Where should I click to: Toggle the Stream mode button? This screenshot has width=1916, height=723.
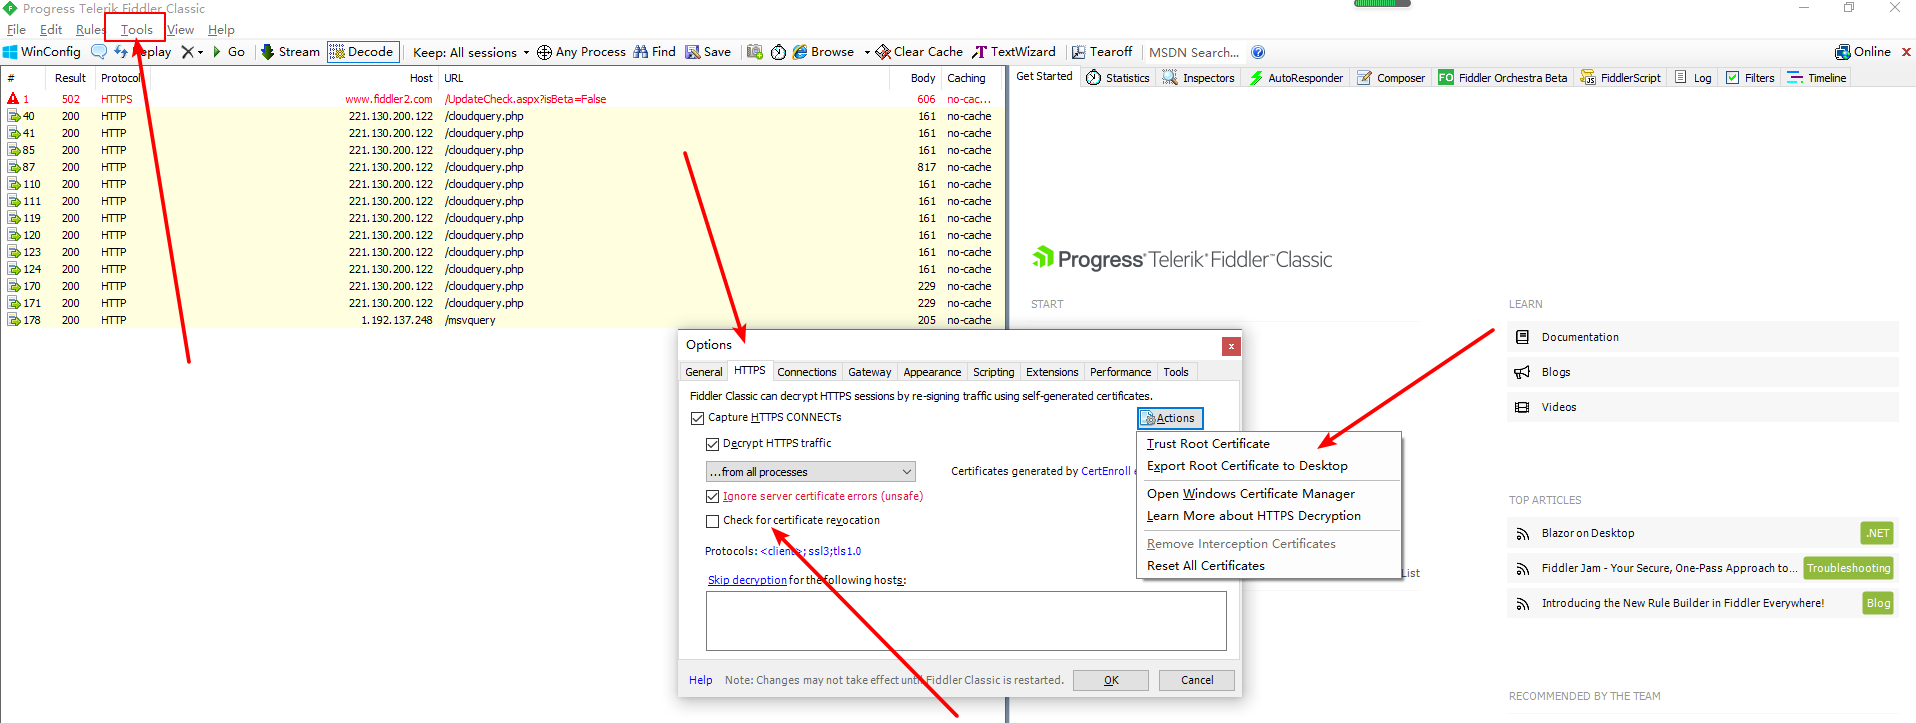[290, 52]
